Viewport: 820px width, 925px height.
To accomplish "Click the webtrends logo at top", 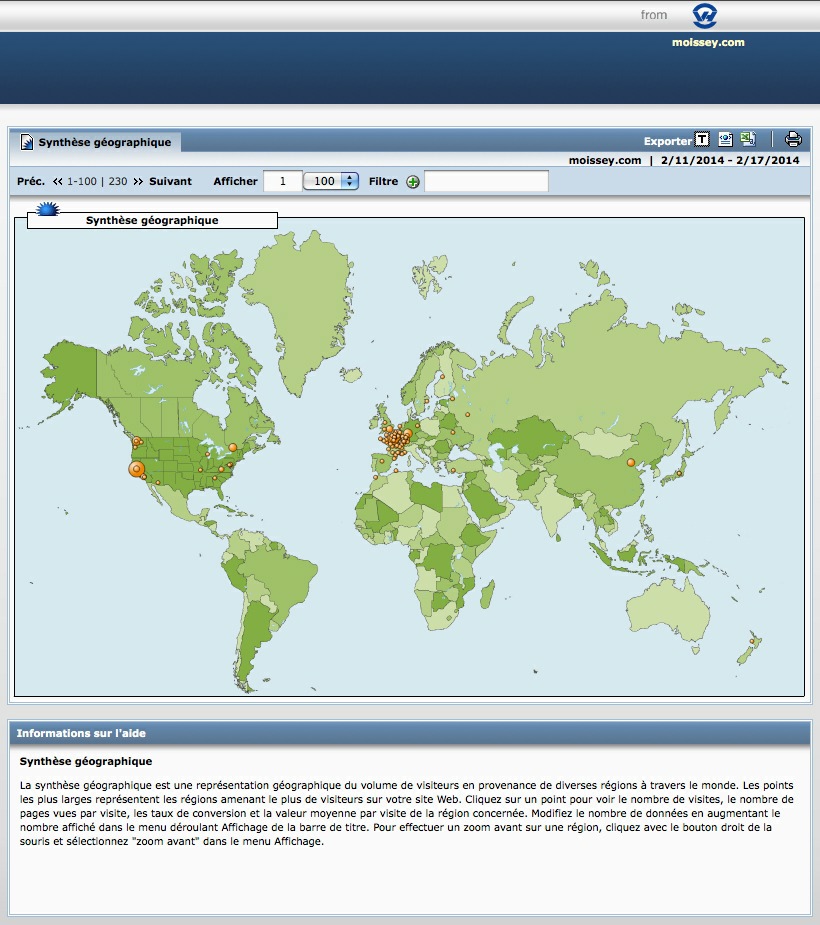I will click(x=704, y=16).
